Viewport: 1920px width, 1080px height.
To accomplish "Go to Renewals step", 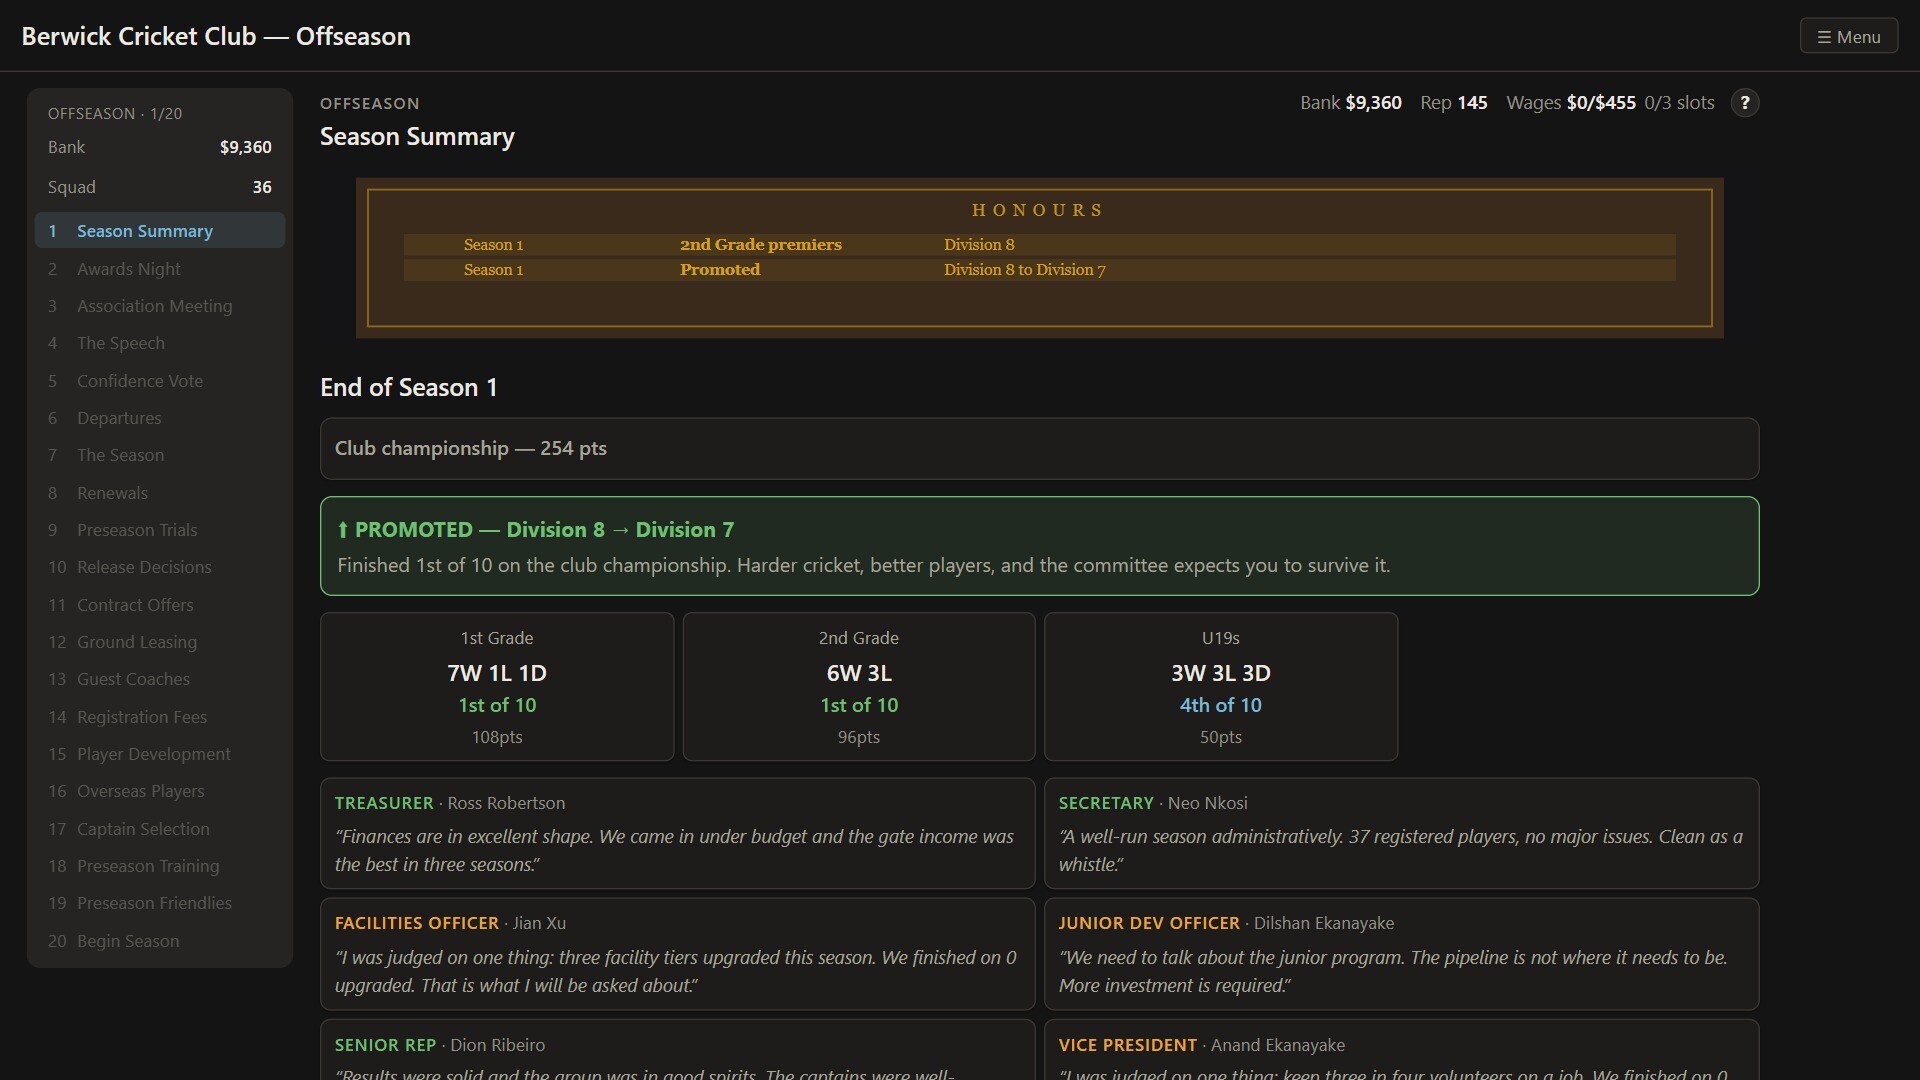I will pos(160,493).
